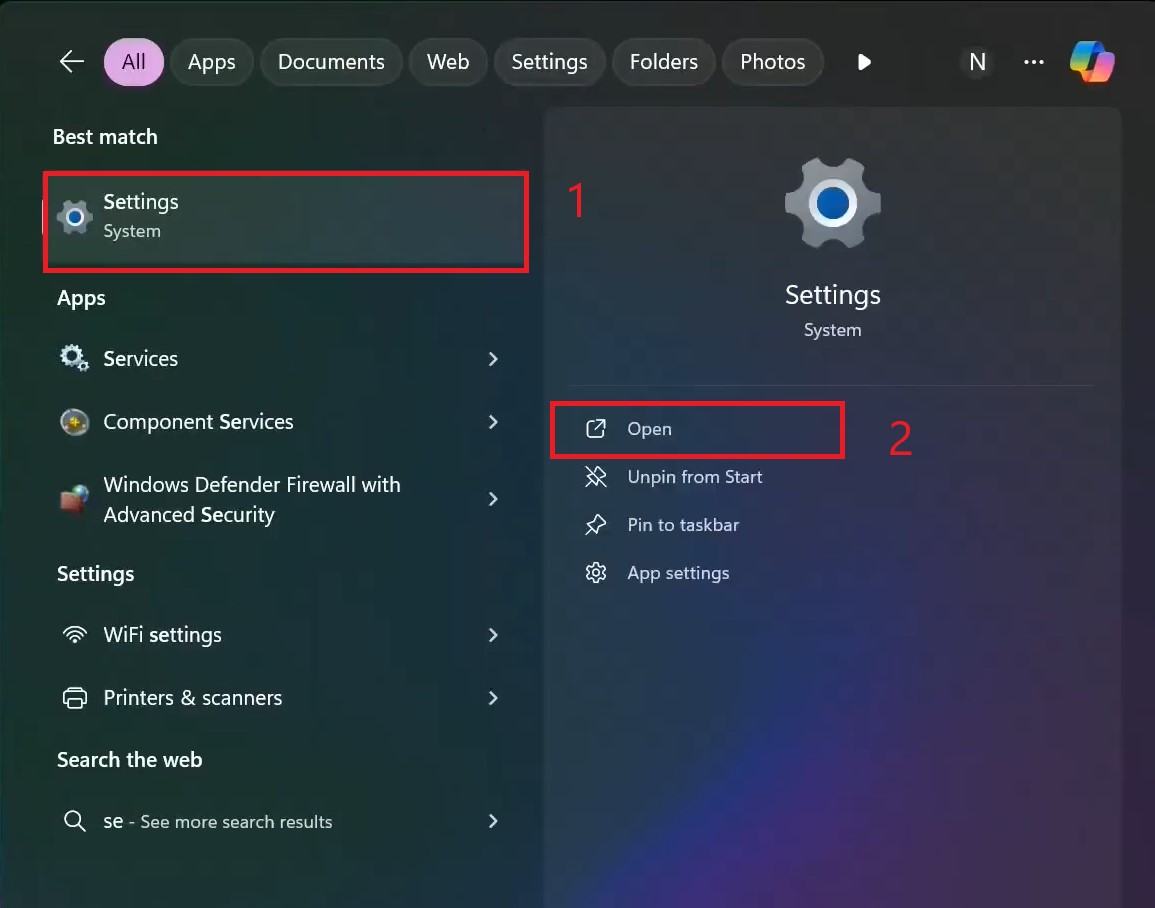Viewport: 1155px width, 908px height.
Task: Expand the Services entry options
Action: pos(493,358)
